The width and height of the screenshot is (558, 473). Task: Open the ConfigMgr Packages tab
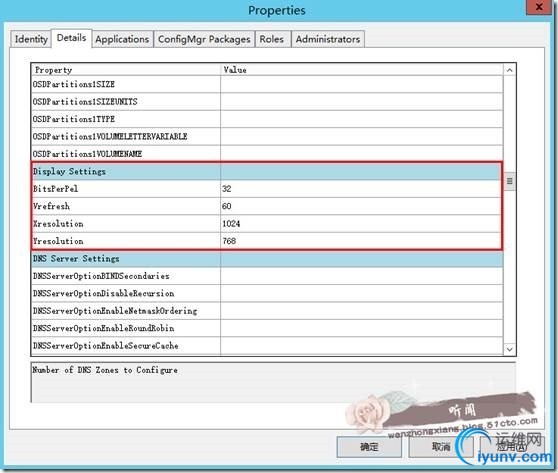tap(204, 39)
